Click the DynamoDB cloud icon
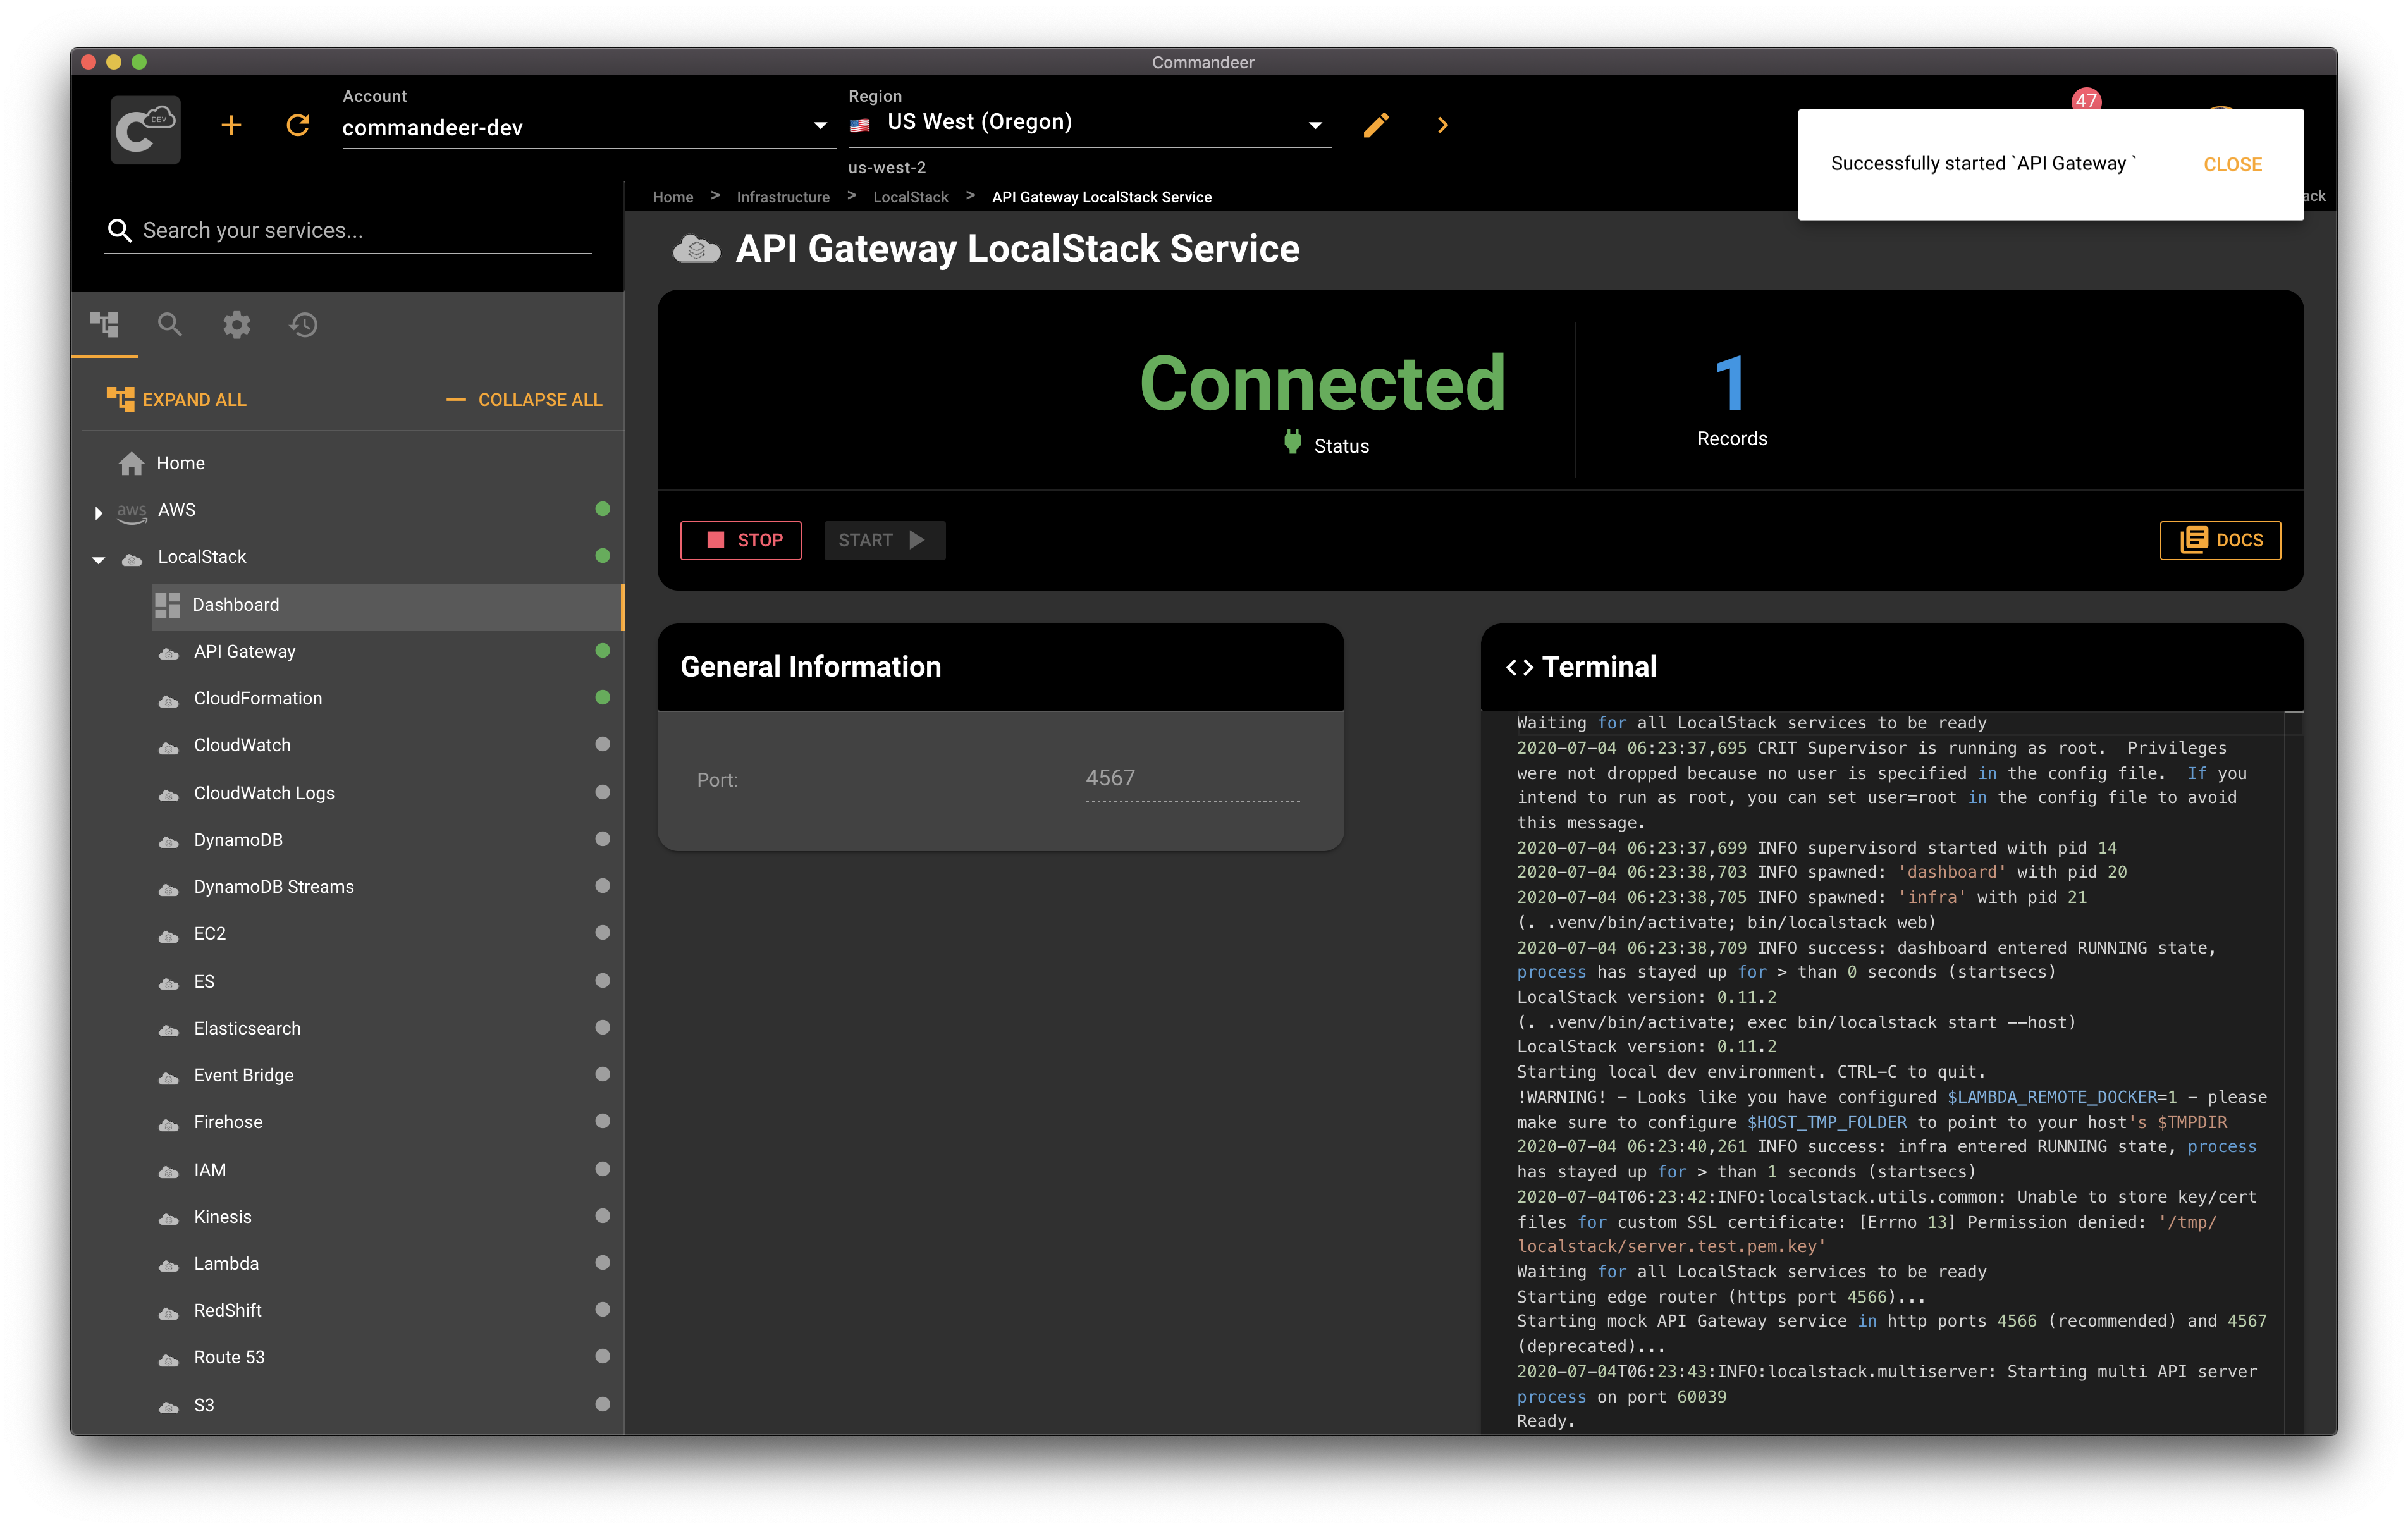Screen dimensions: 2408x1529 [169, 842]
